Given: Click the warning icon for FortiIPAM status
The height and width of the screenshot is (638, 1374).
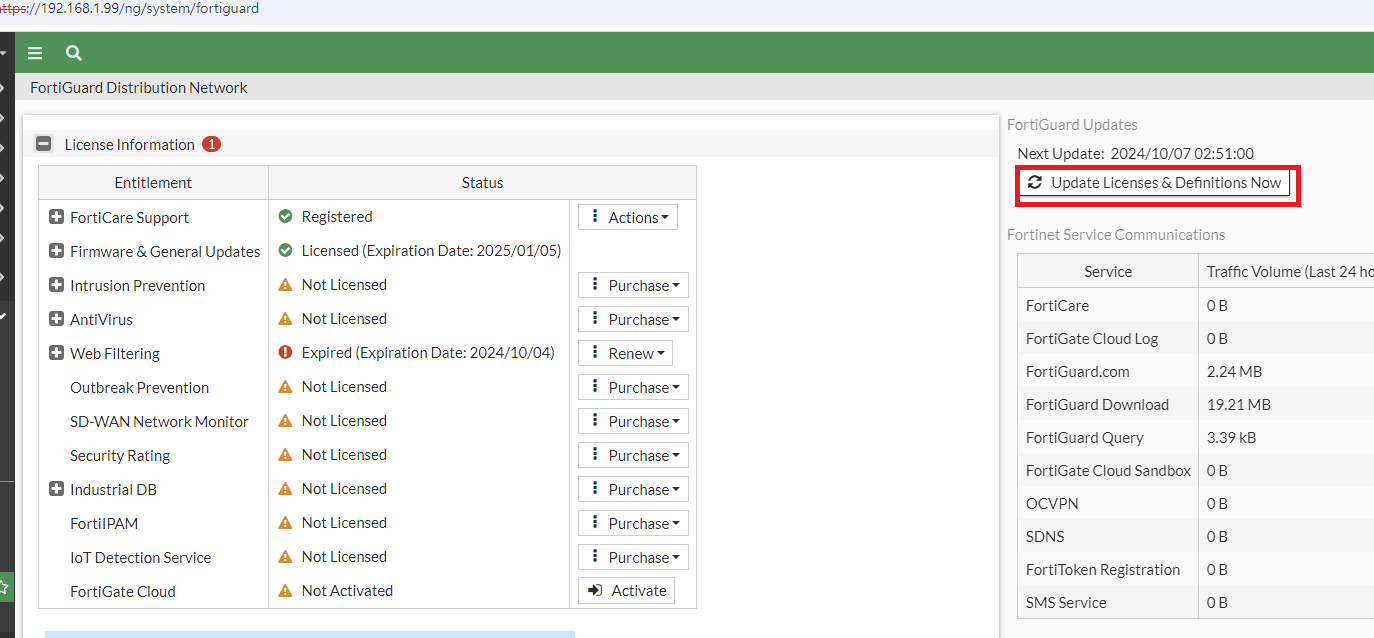Looking at the screenshot, I should [285, 522].
